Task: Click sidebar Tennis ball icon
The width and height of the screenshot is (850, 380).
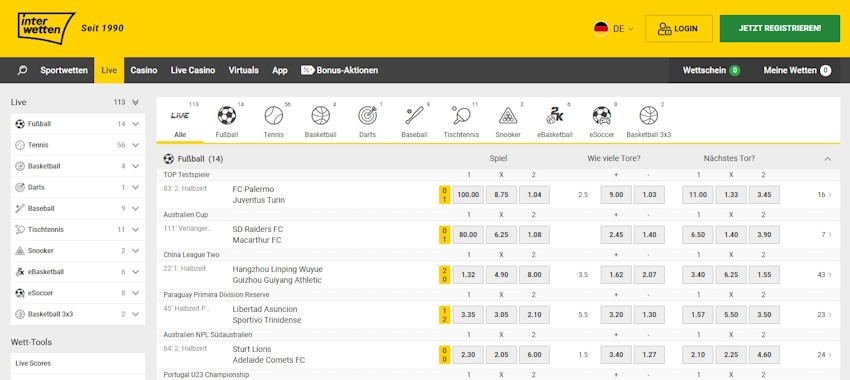Action: [20, 145]
